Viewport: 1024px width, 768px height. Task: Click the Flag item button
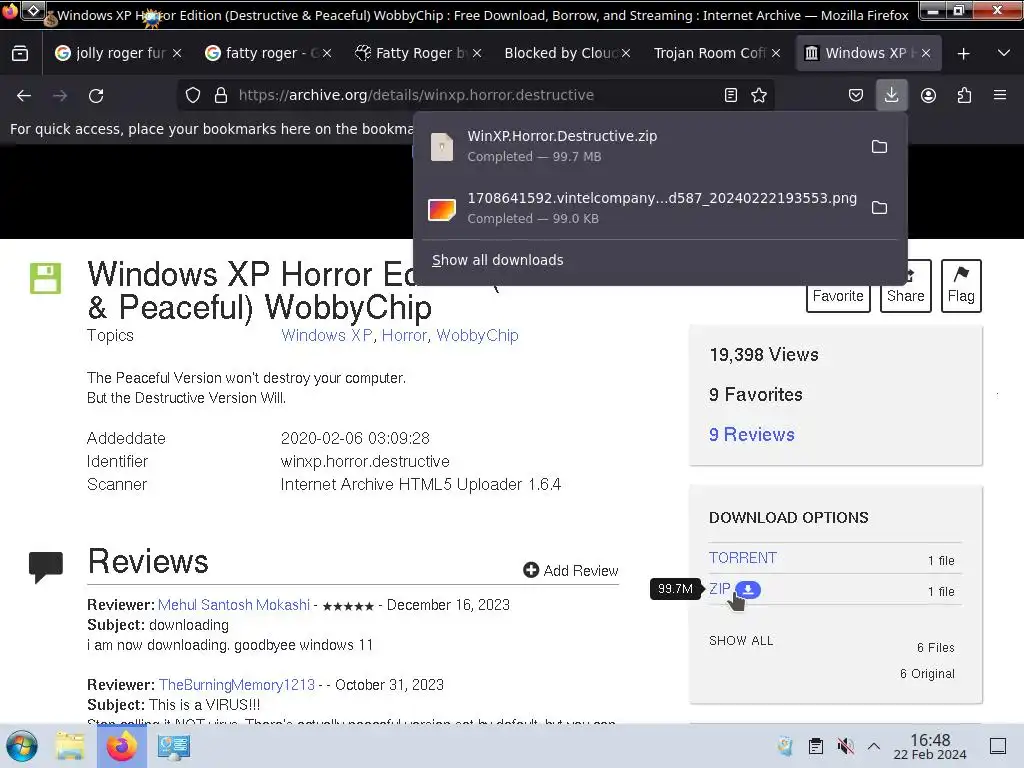[961, 286]
